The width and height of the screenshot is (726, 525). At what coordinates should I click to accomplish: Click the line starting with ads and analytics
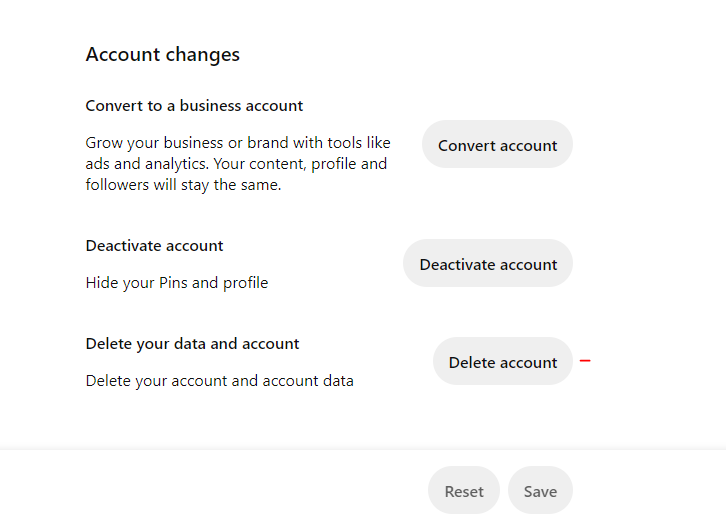[236, 164]
